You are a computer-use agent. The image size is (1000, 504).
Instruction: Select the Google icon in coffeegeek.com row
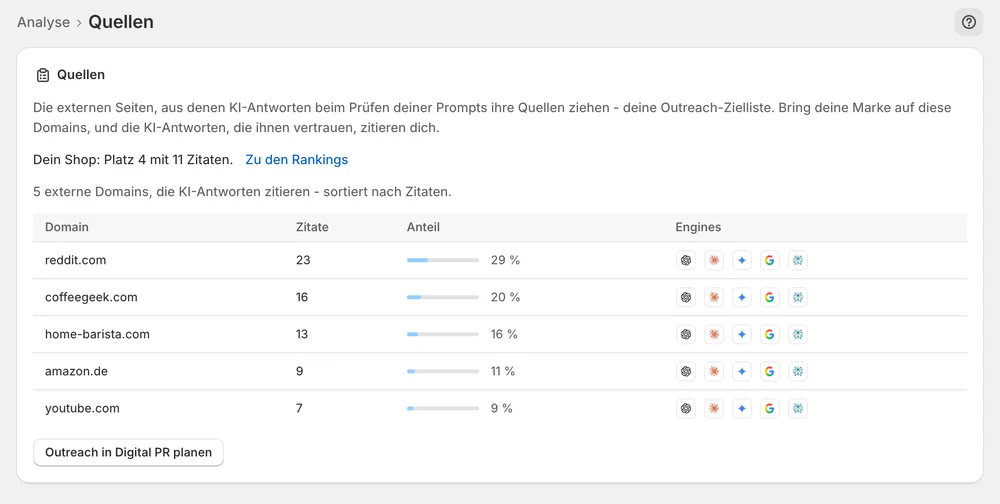pos(770,297)
